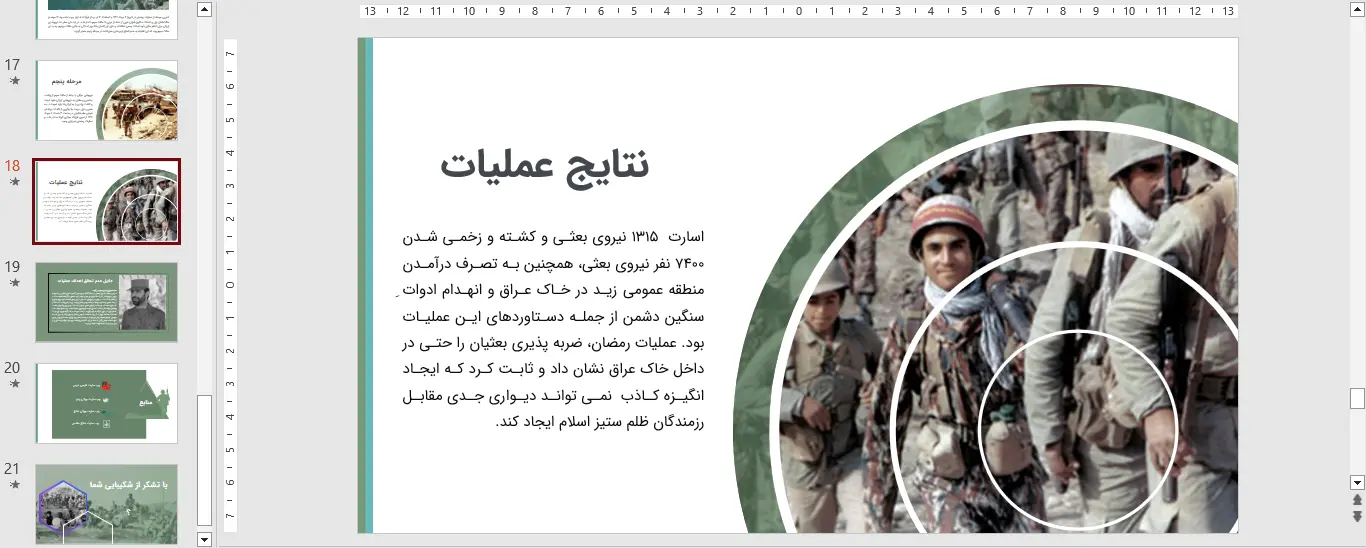Select slide 20 thumbnail
1366x548 pixels.
107,403
